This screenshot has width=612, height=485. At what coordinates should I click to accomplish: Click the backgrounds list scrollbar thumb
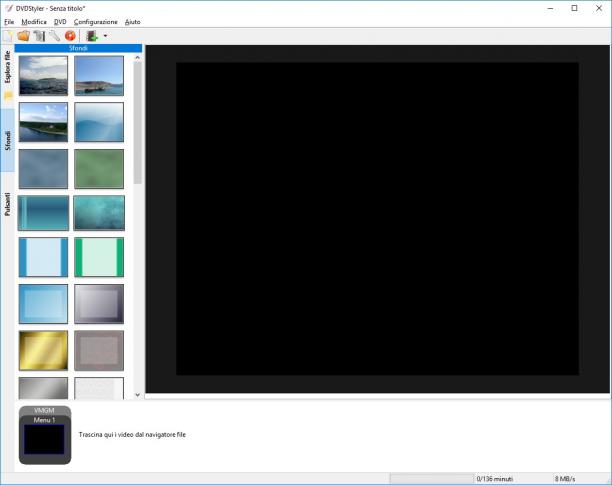tap(137, 123)
